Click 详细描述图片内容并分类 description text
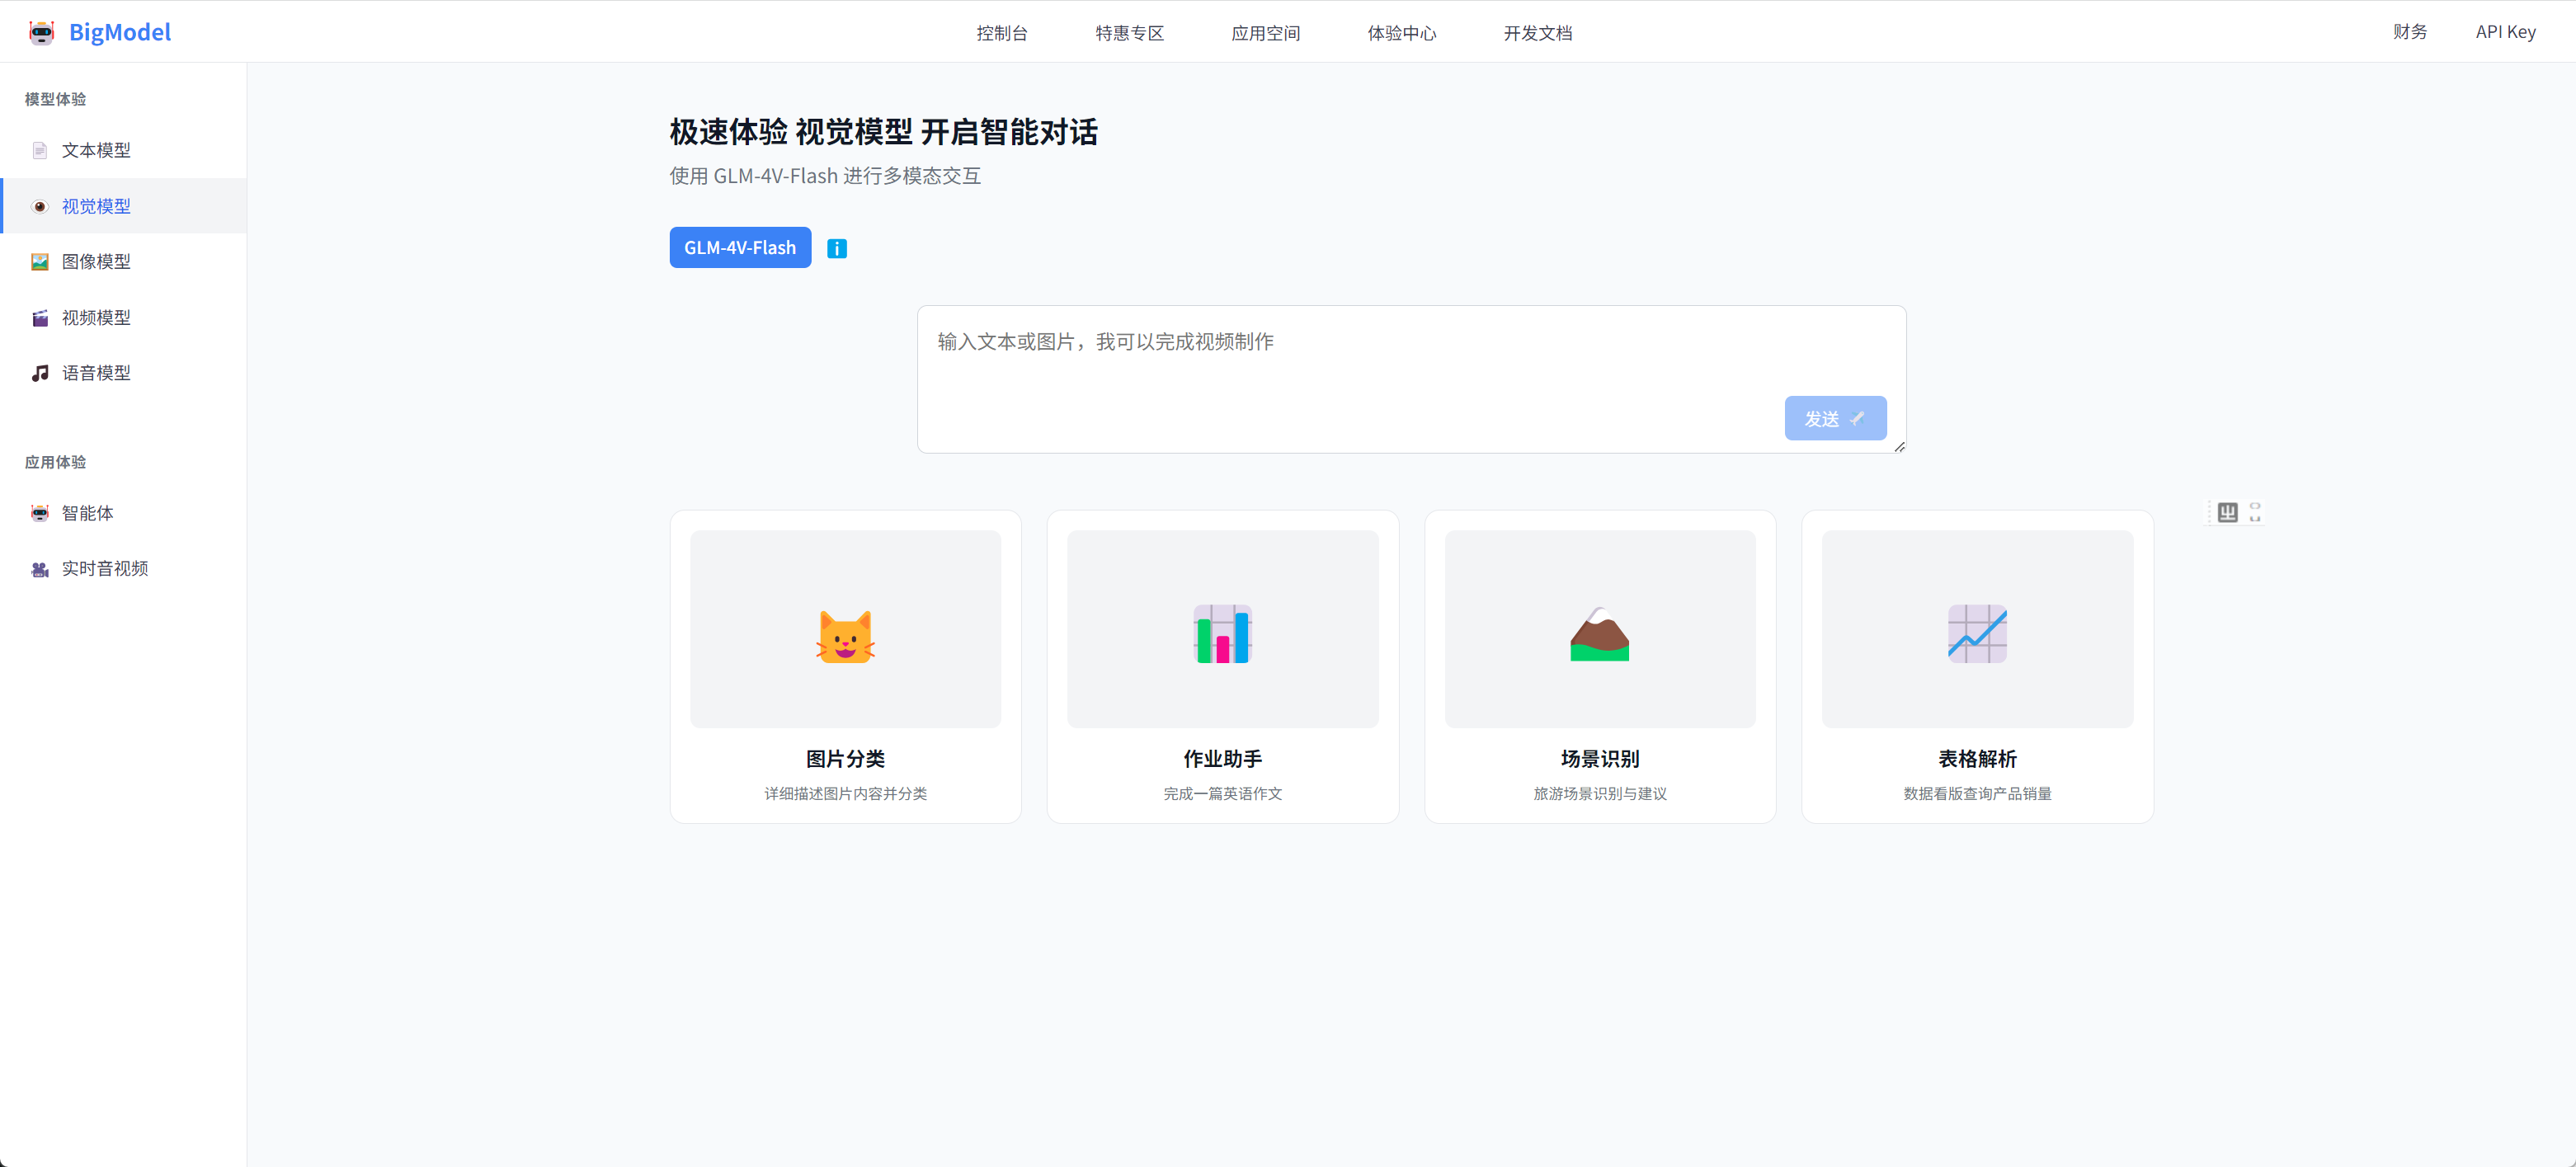 point(845,794)
